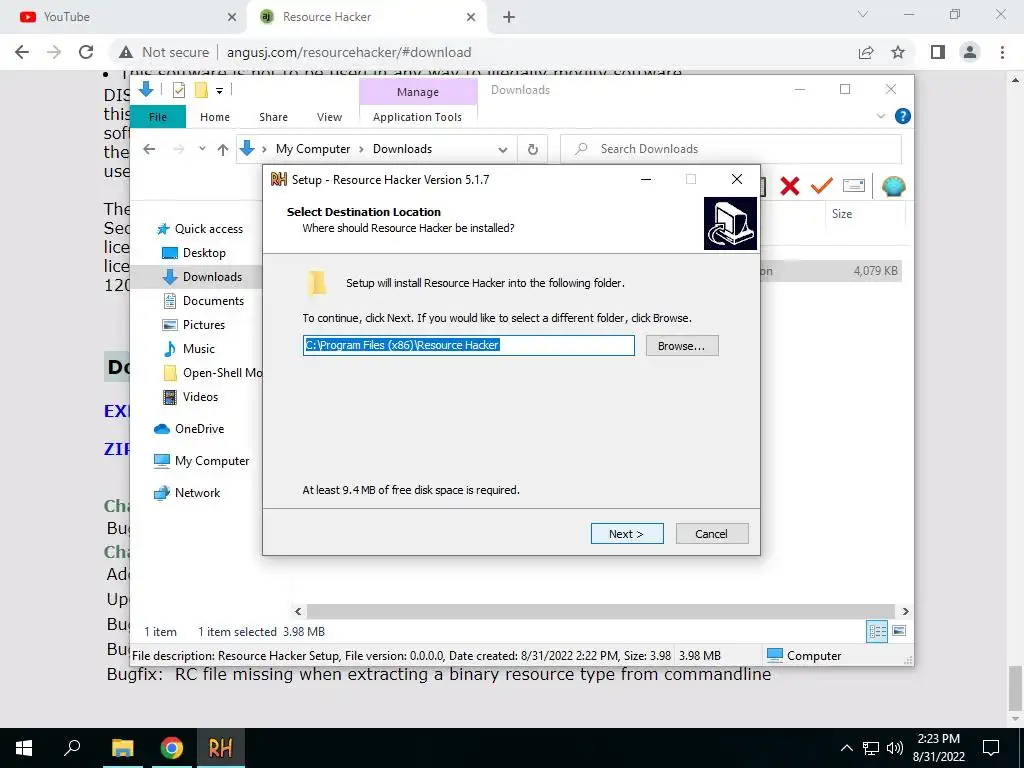This screenshot has width=1024, height=768.
Task: Bookmark this page with the star
Action: [898, 52]
